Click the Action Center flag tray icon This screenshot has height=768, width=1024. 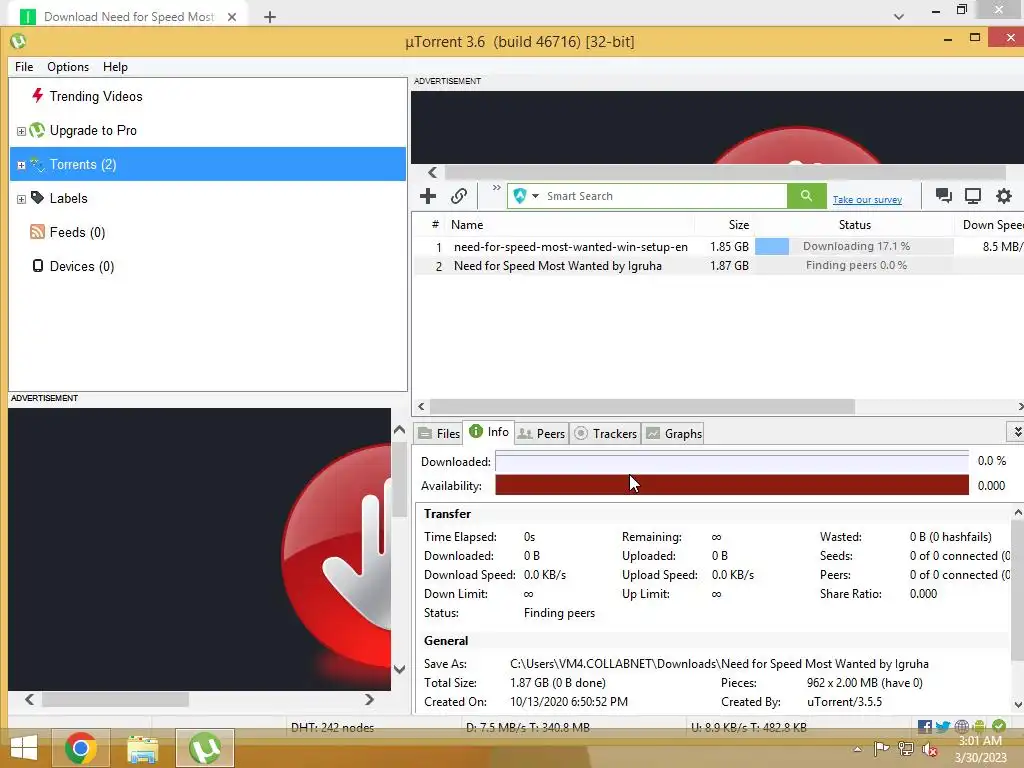[881, 749]
